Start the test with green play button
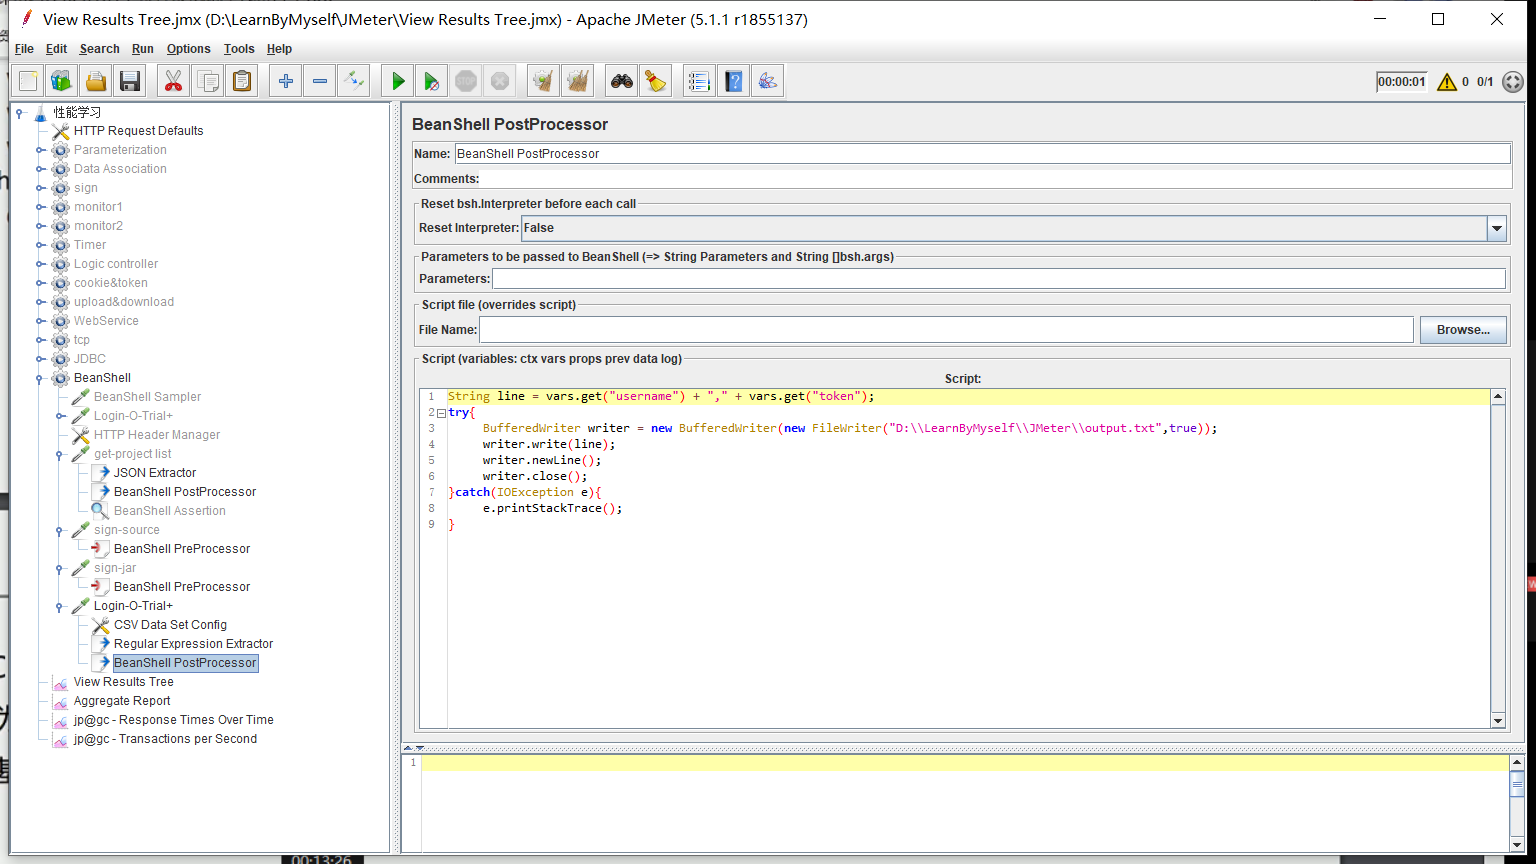The width and height of the screenshot is (1536, 864). (x=398, y=81)
